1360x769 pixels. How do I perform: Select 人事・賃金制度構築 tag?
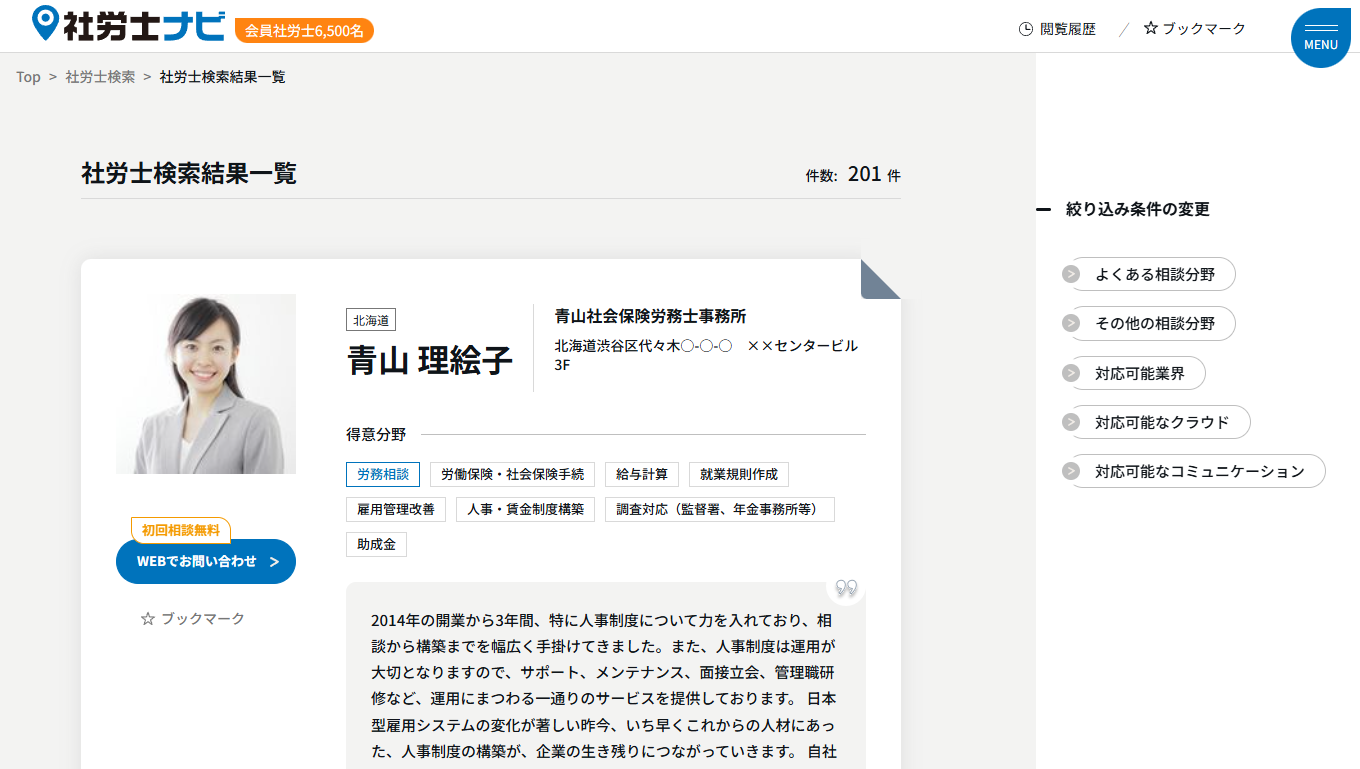point(526,509)
